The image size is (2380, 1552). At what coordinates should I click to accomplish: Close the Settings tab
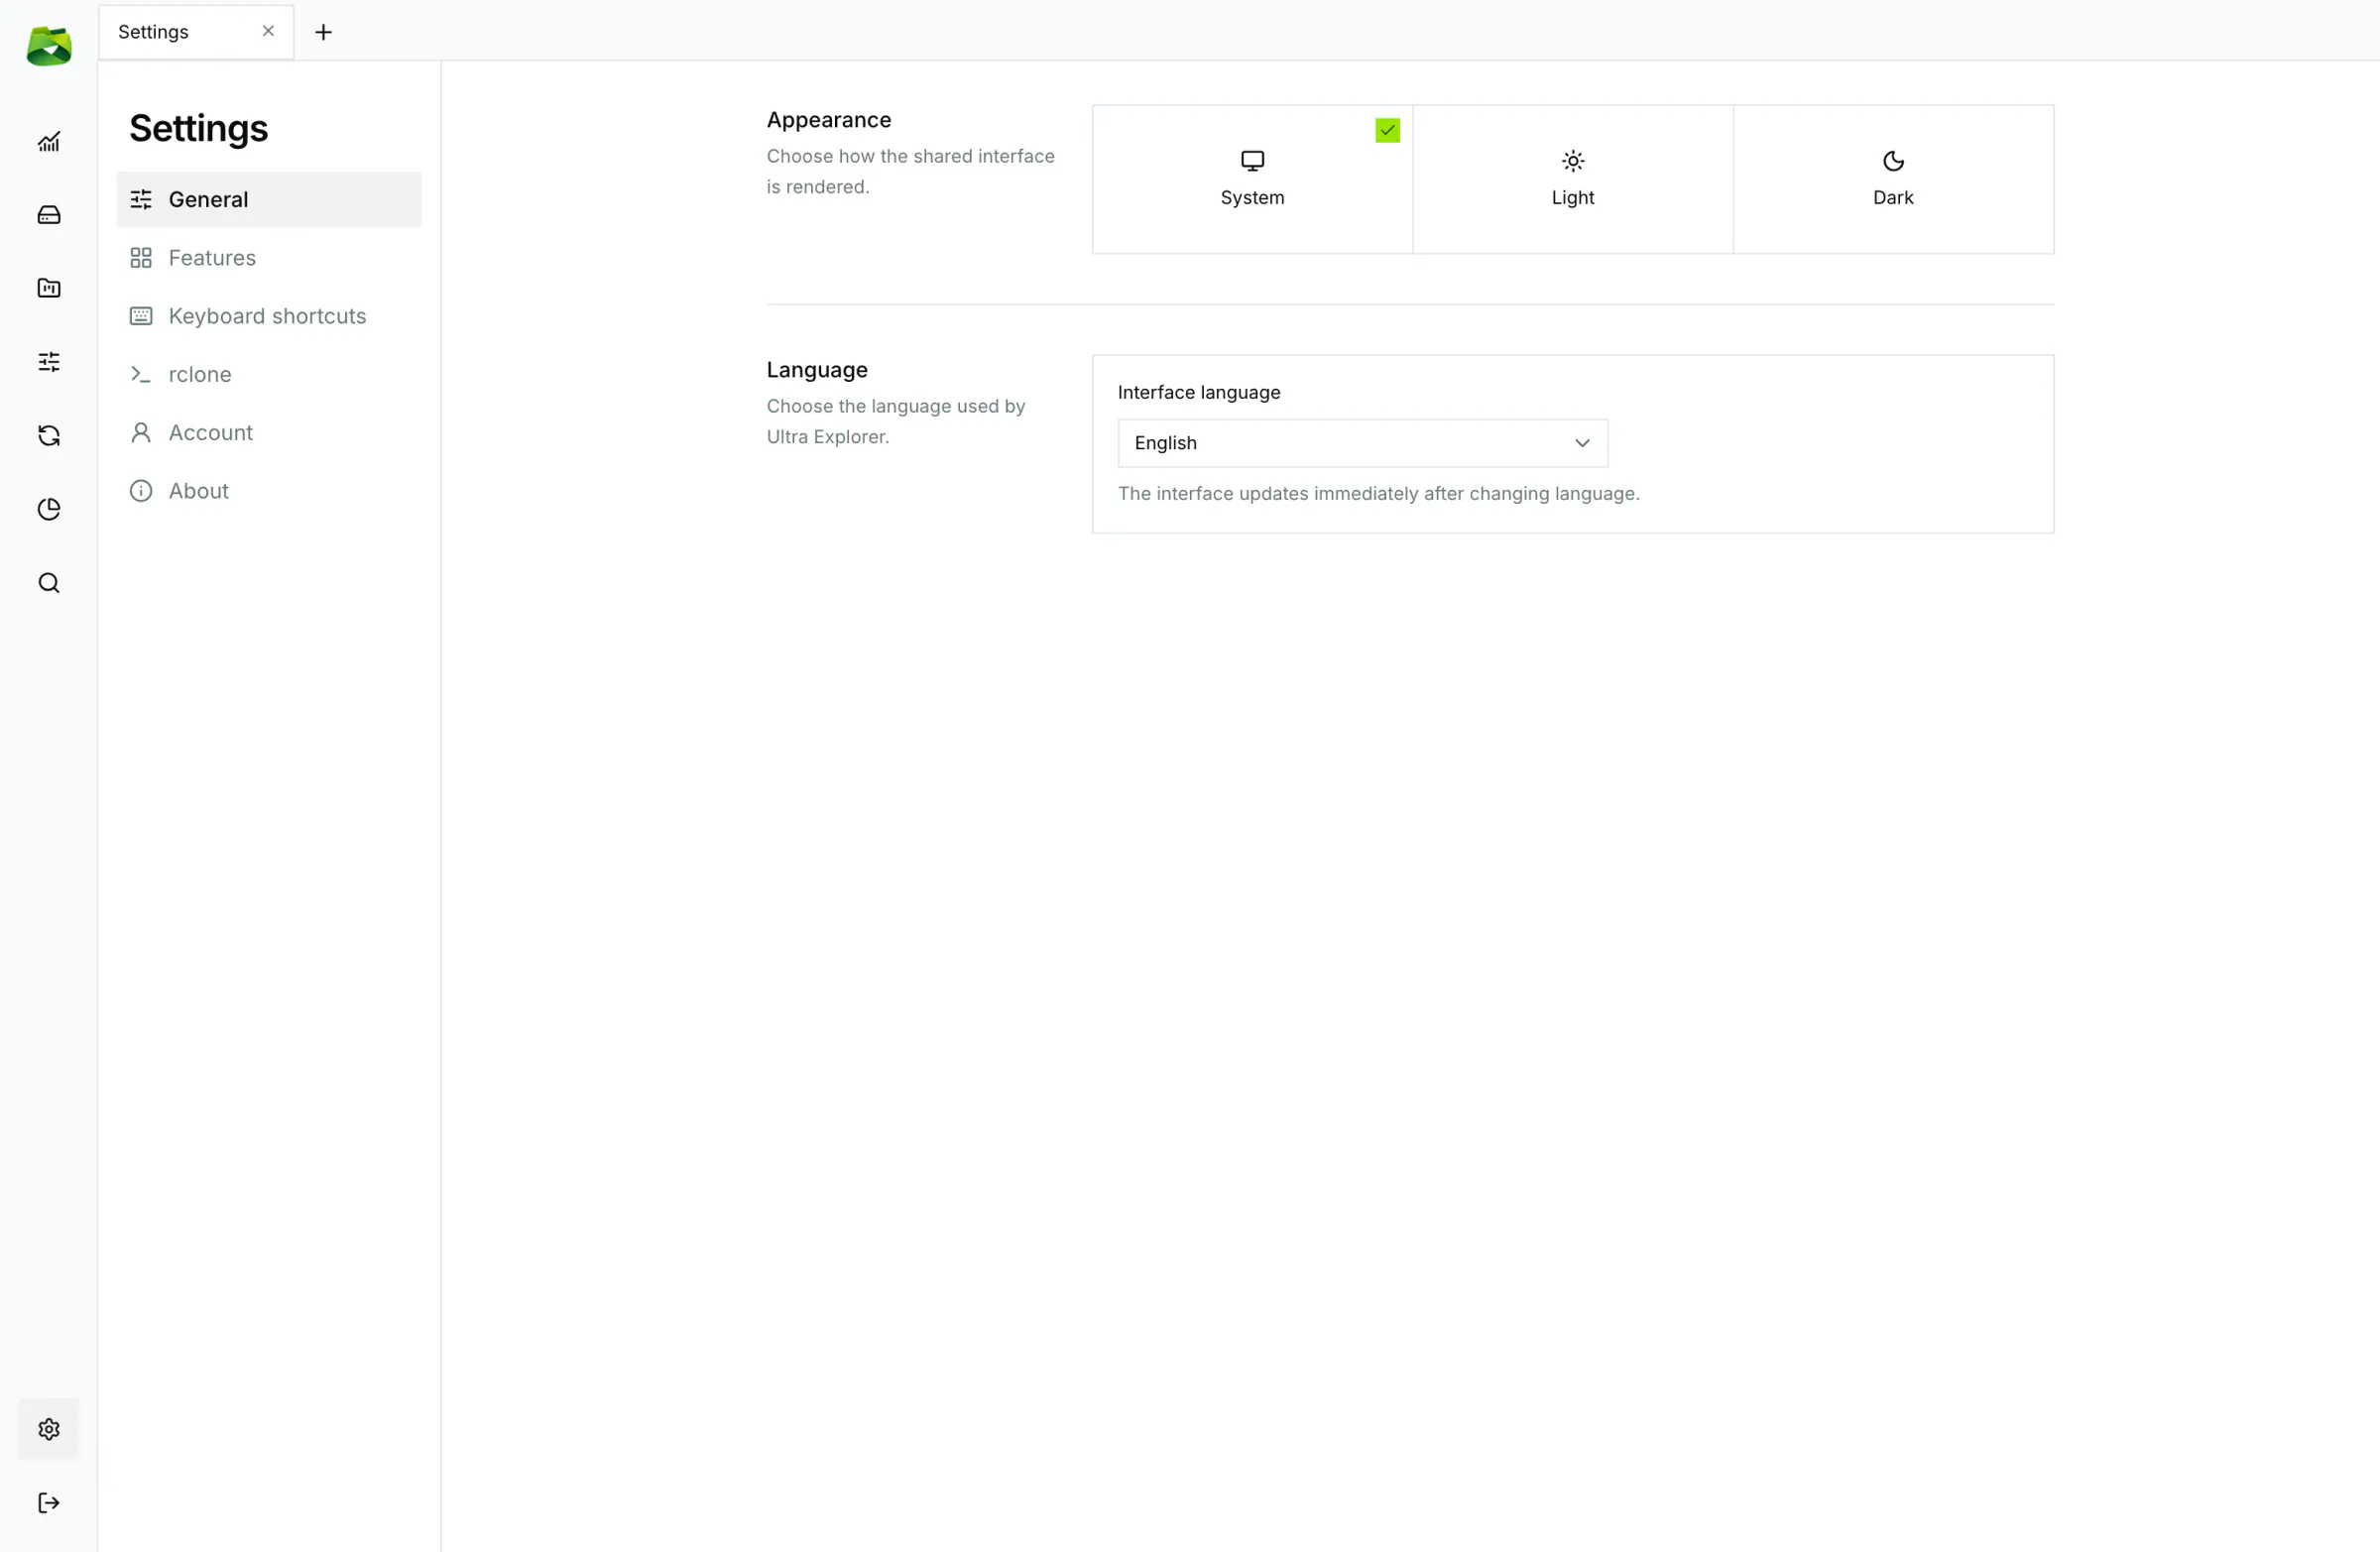tap(268, 31)
